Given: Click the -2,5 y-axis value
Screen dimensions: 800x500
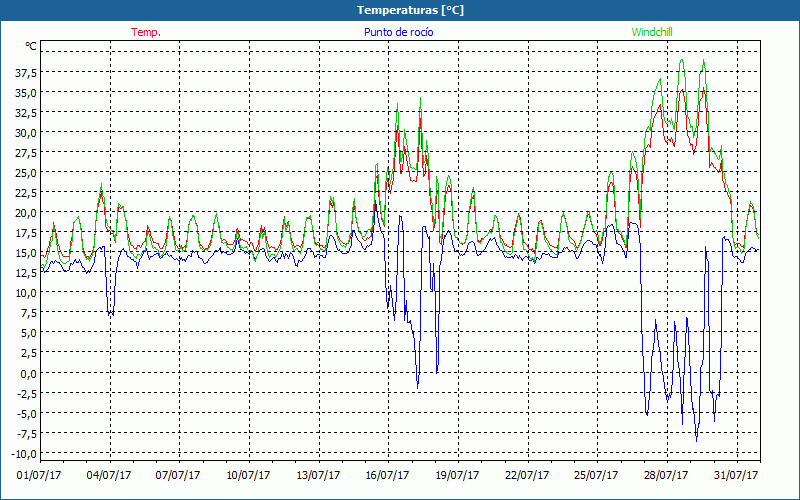Looking at the screenshot, I should pos(26,393).
